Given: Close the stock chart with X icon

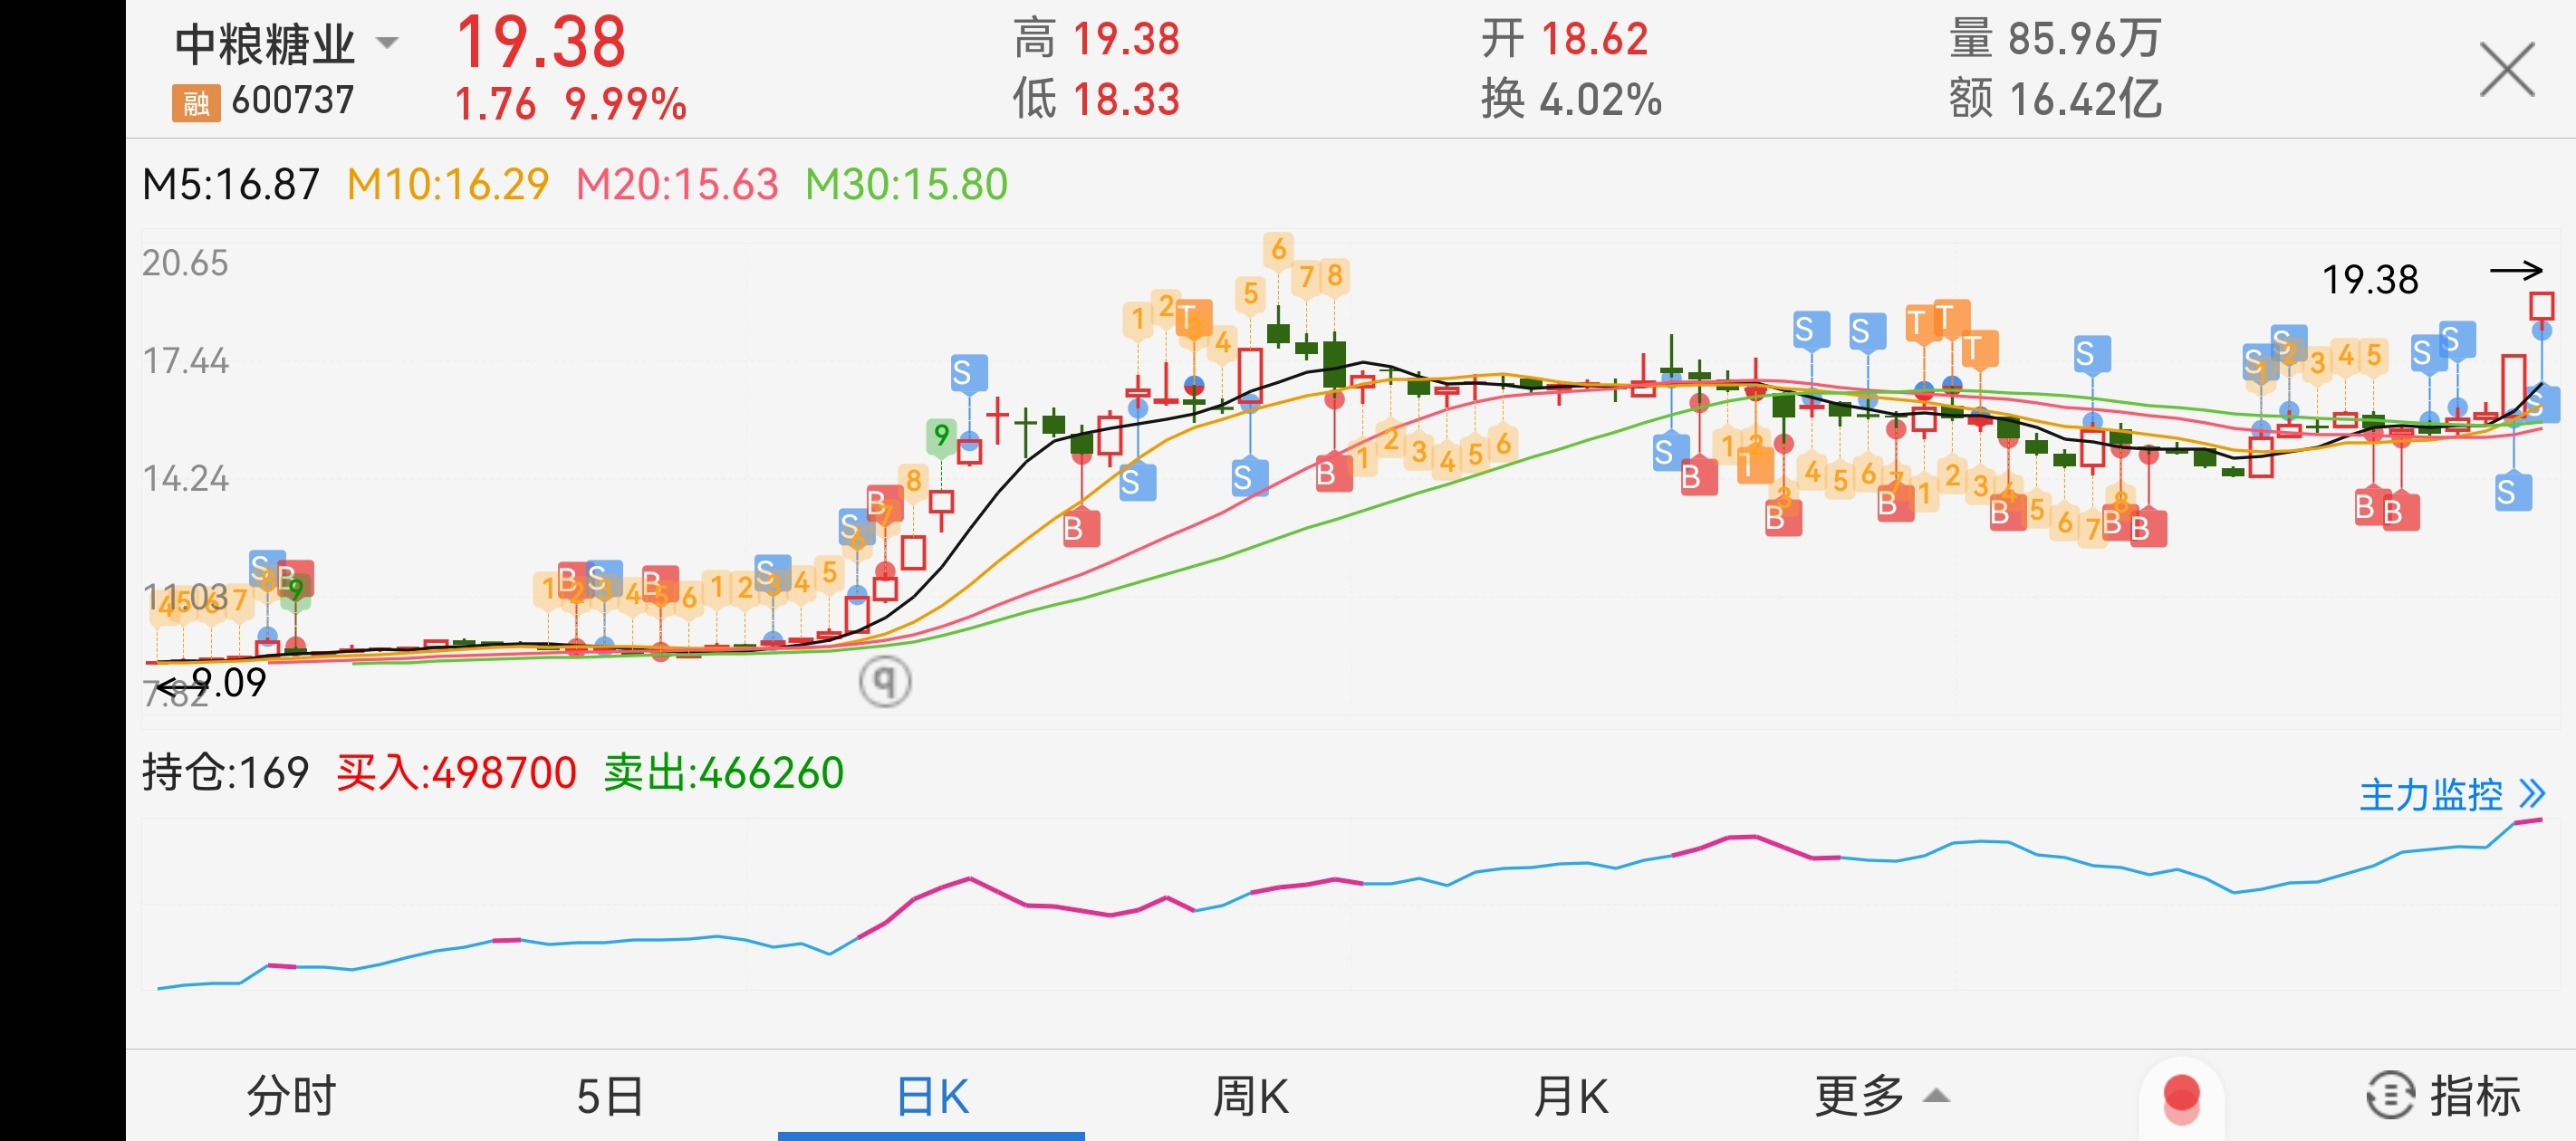Looking at the screenshot, I should (x=2506, y=70).
